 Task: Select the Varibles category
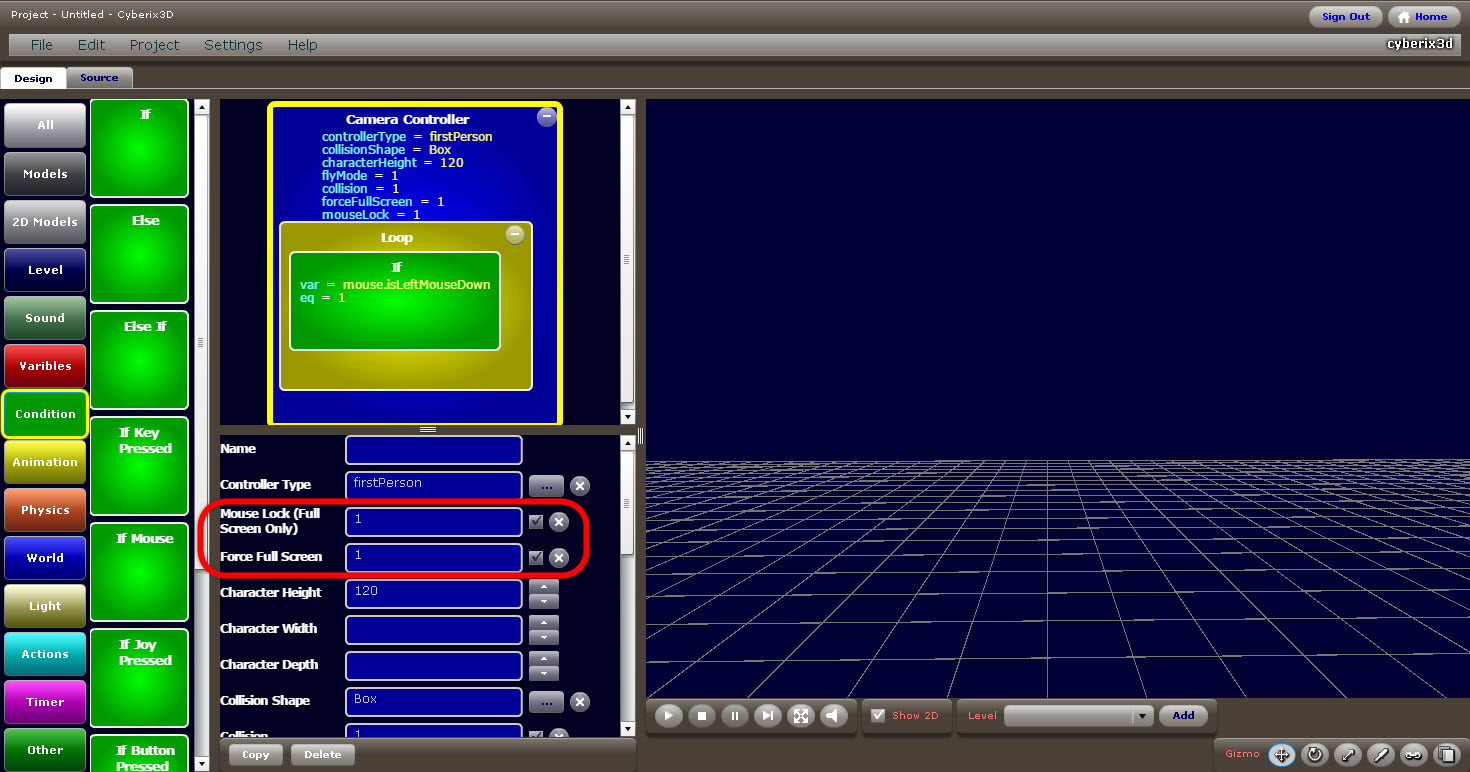point(45,366)
